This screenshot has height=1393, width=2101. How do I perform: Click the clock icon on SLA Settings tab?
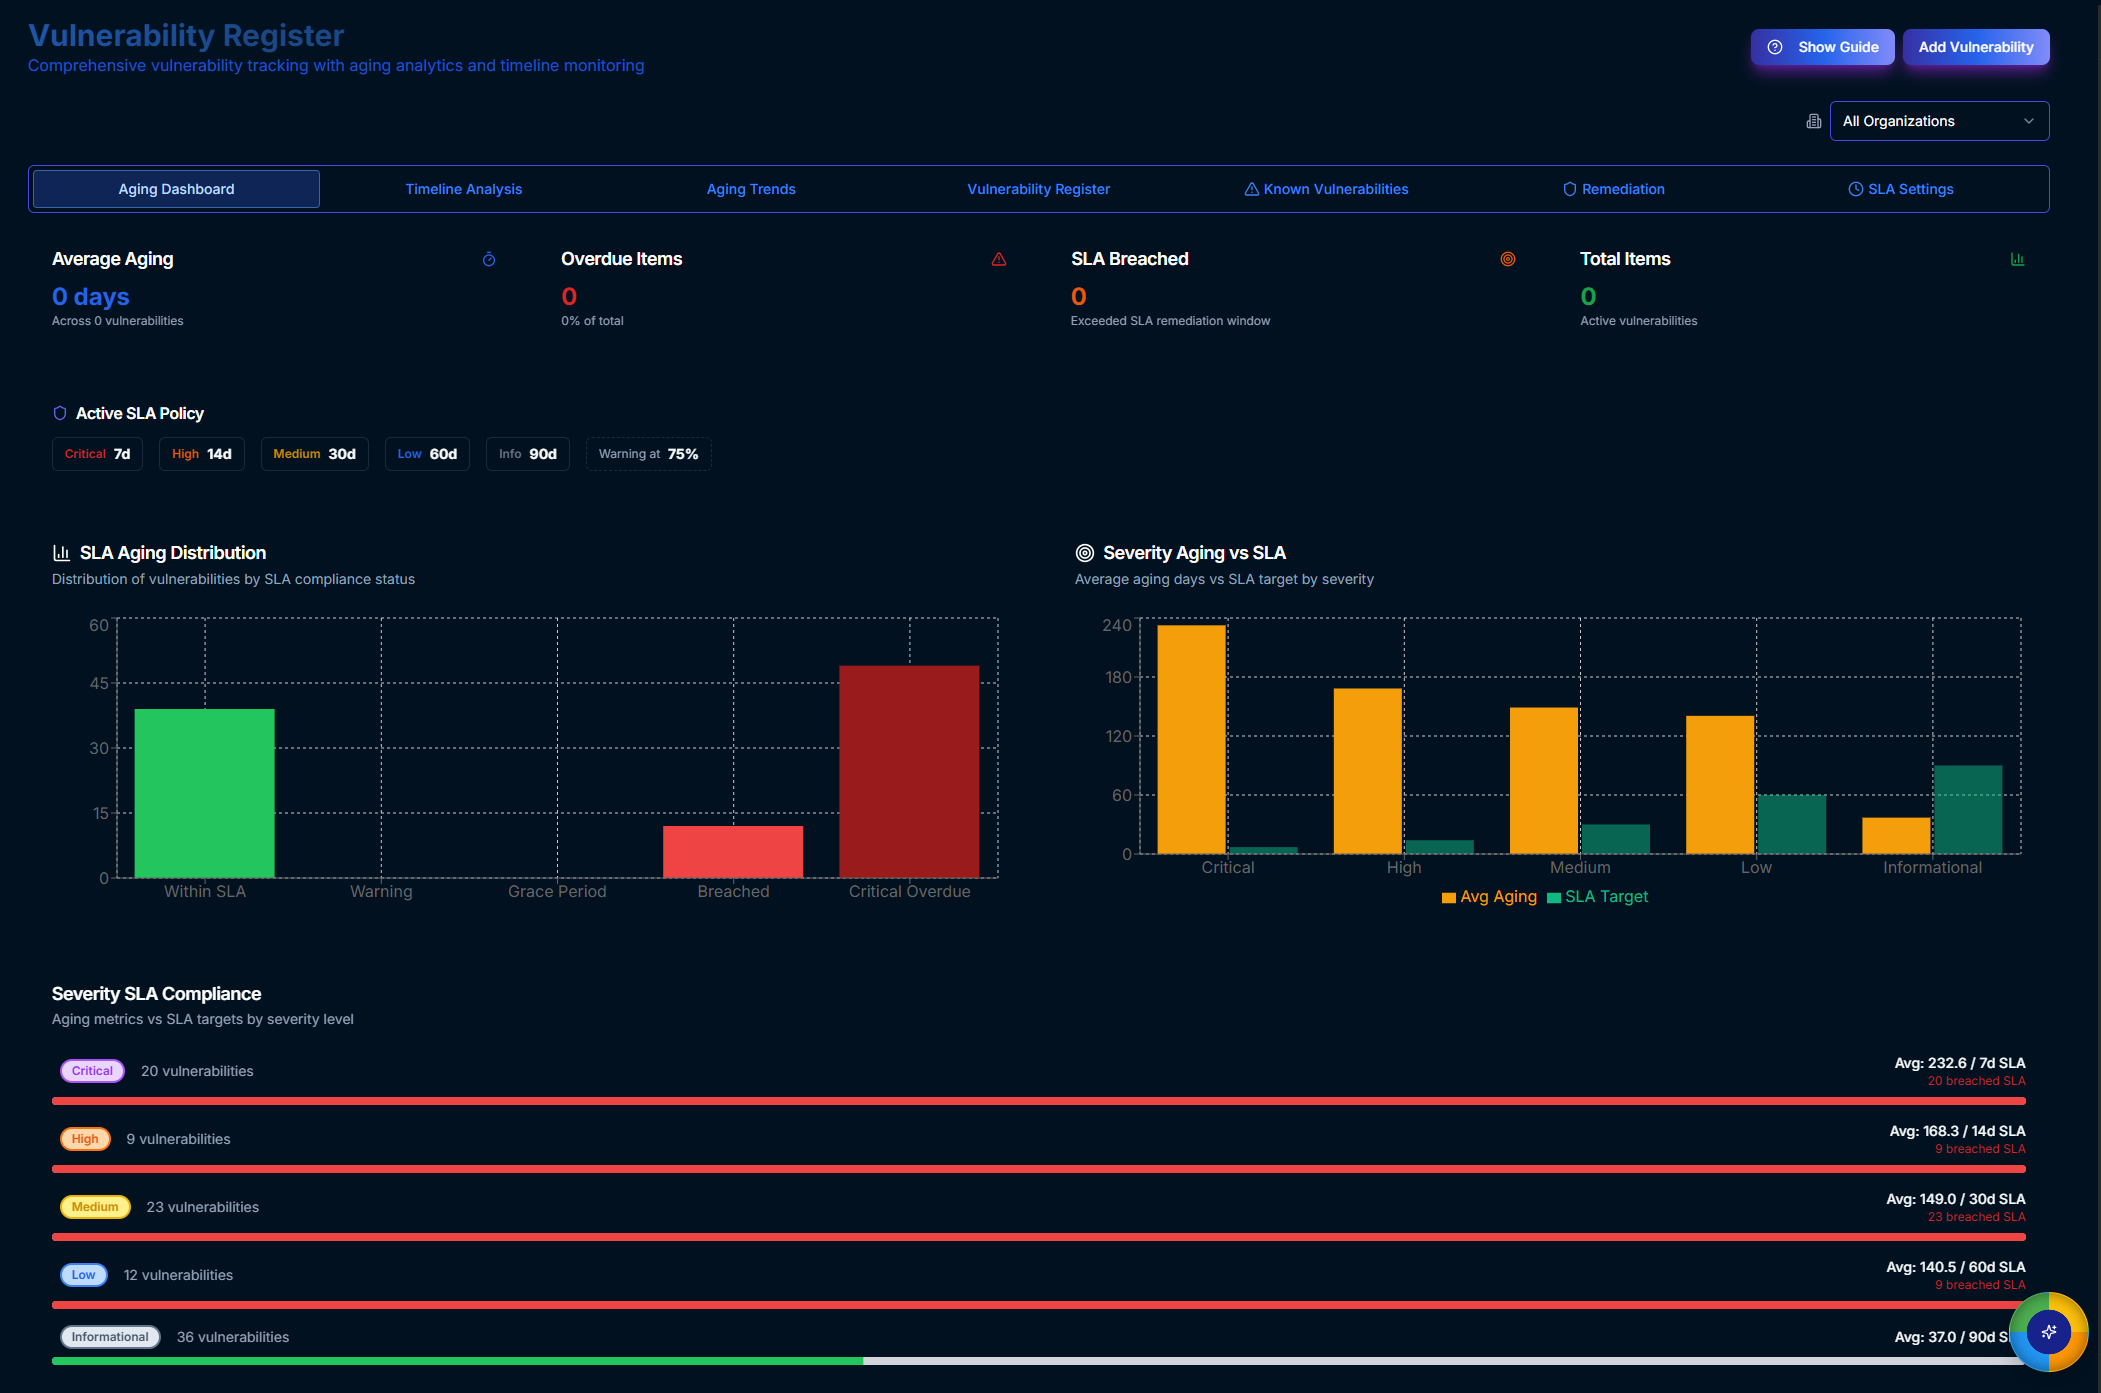click(x=1856, y=189)
